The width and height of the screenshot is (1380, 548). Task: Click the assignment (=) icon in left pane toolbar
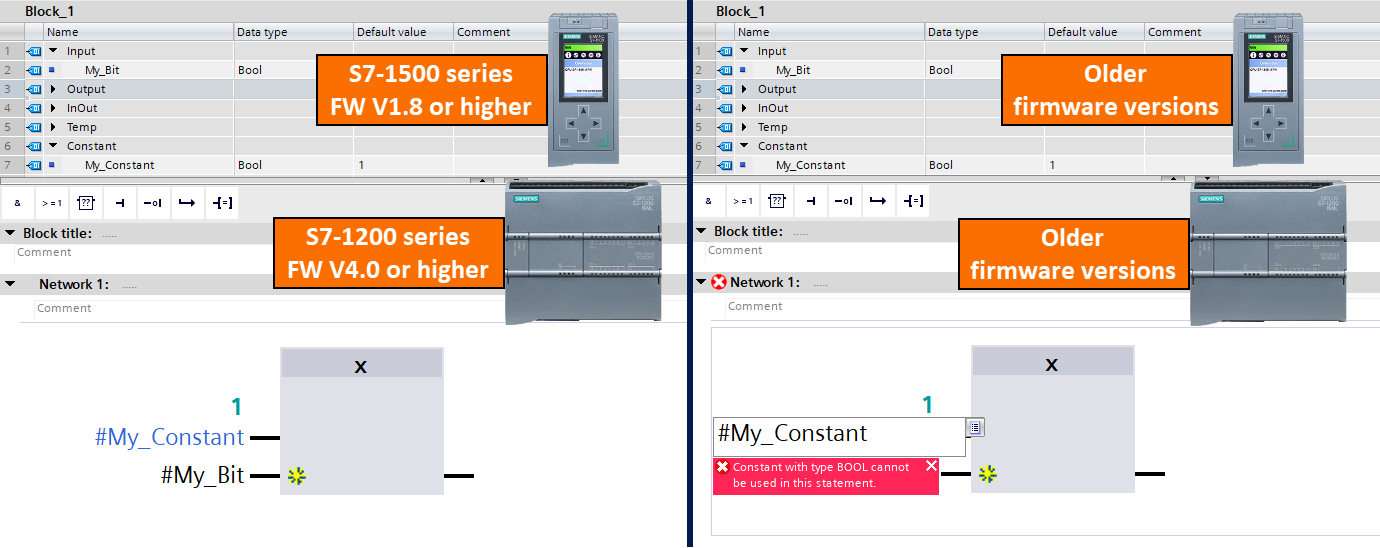[x=221, y=202]
